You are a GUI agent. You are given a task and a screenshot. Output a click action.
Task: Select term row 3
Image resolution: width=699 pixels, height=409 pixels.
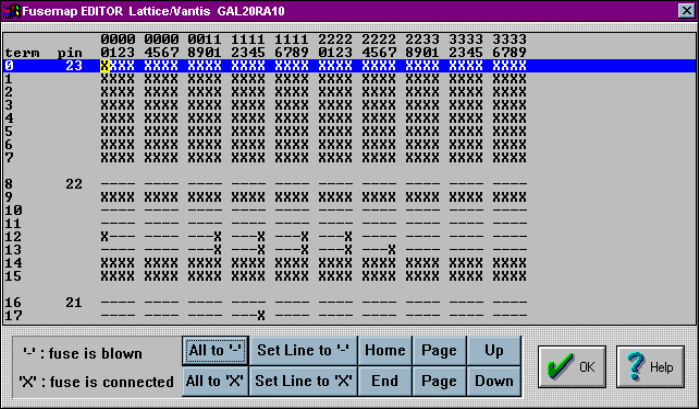350,105
